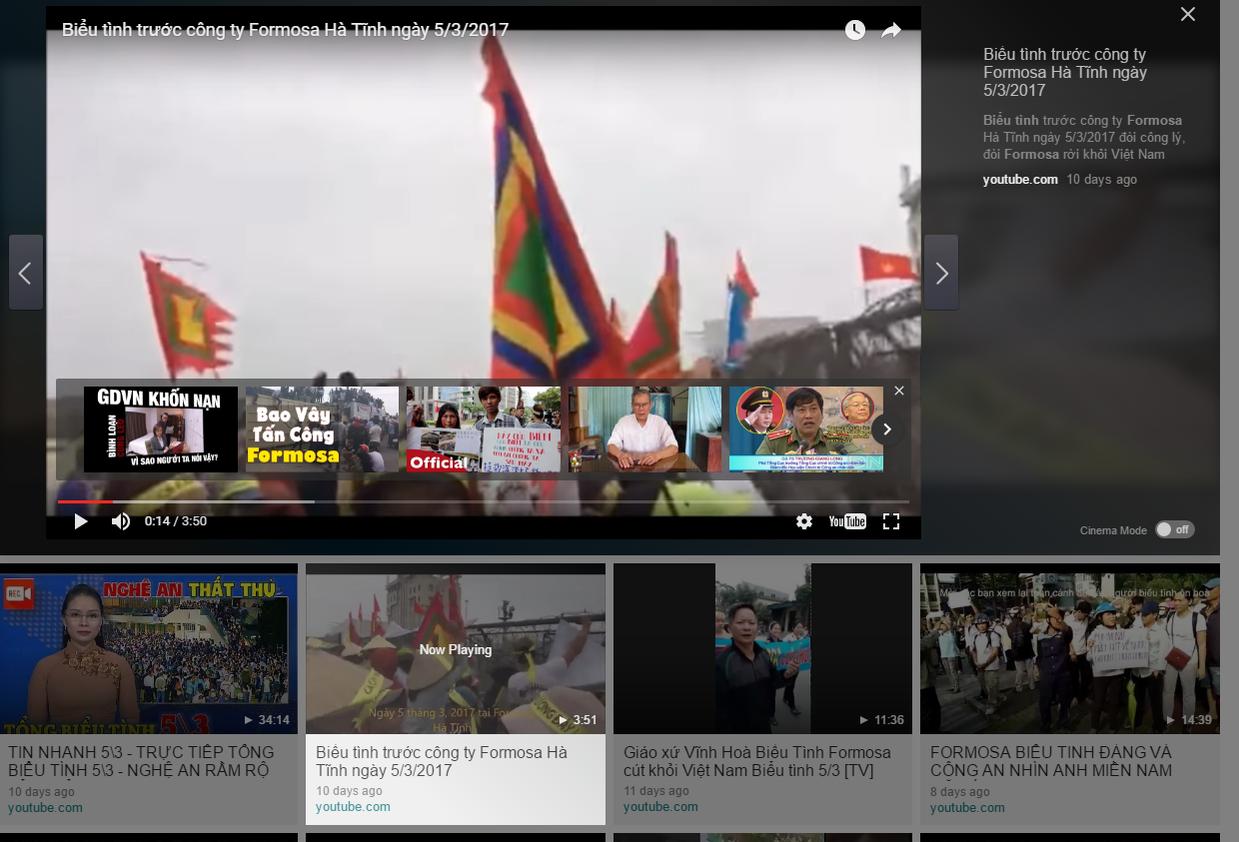This screenshot has width=1239, height=842.
Task: Open the 11:36 Giáo xứ Vĩnh Hoà thumbnail
Action: pos(762,649)
